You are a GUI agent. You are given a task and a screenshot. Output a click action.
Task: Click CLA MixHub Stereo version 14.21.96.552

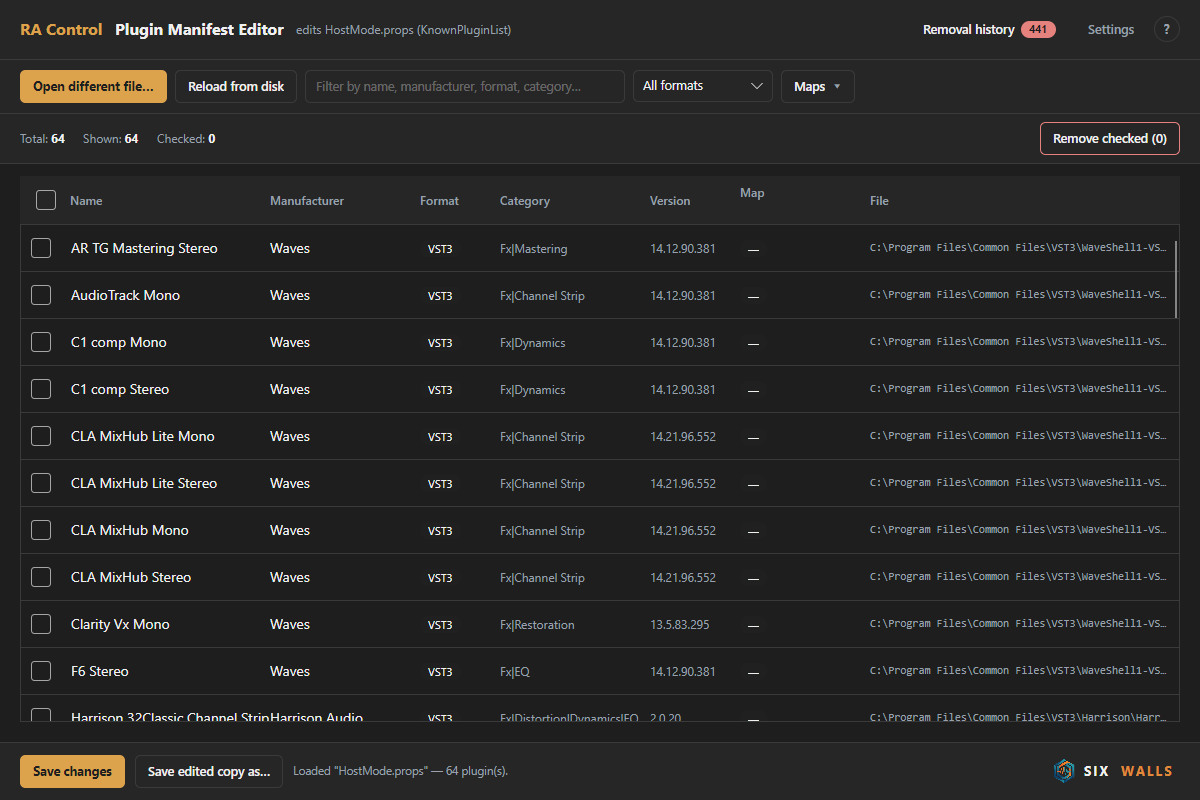683,578
